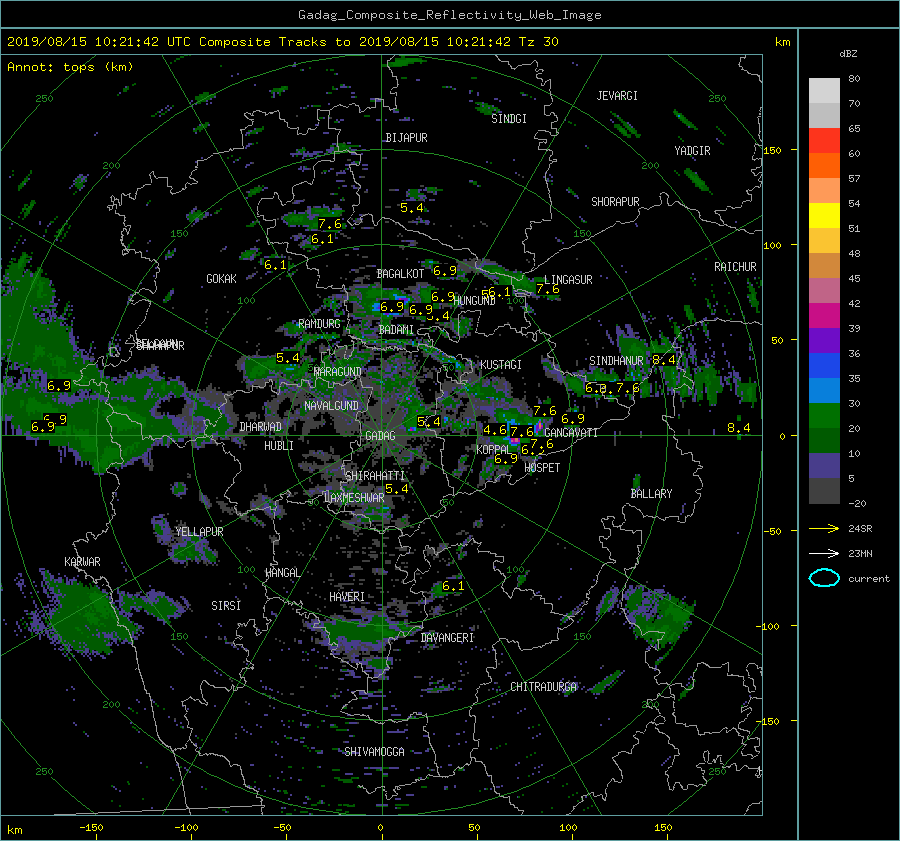Select the magenta 39 dBZ color swatch
Image resolution: width=900 pixels, height=841 pixels.
pyautogui.click(x=824, y=315)
